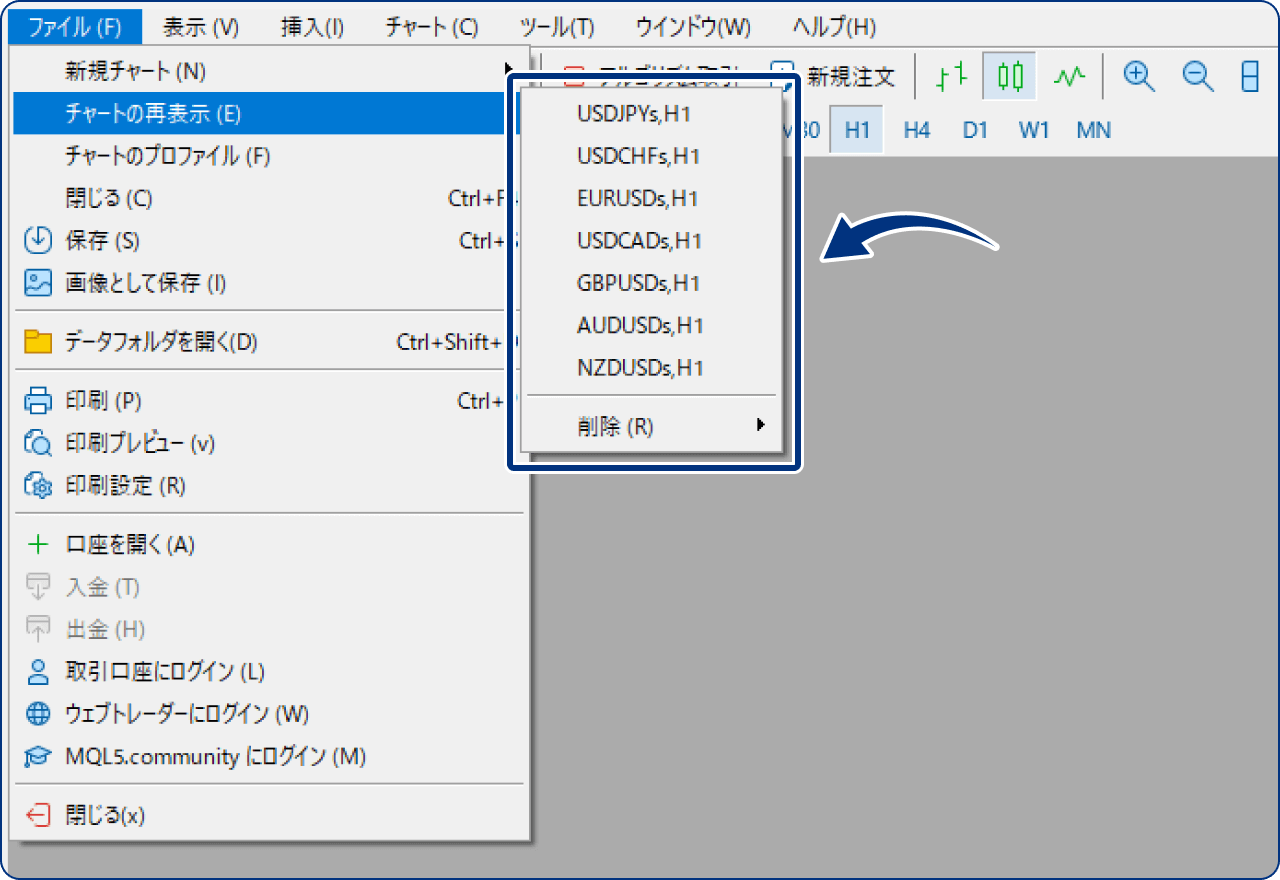Viewport: 1280px width, 880px height.
Task: Toggle the H4 timeframe button
Action: pos(916,130)
